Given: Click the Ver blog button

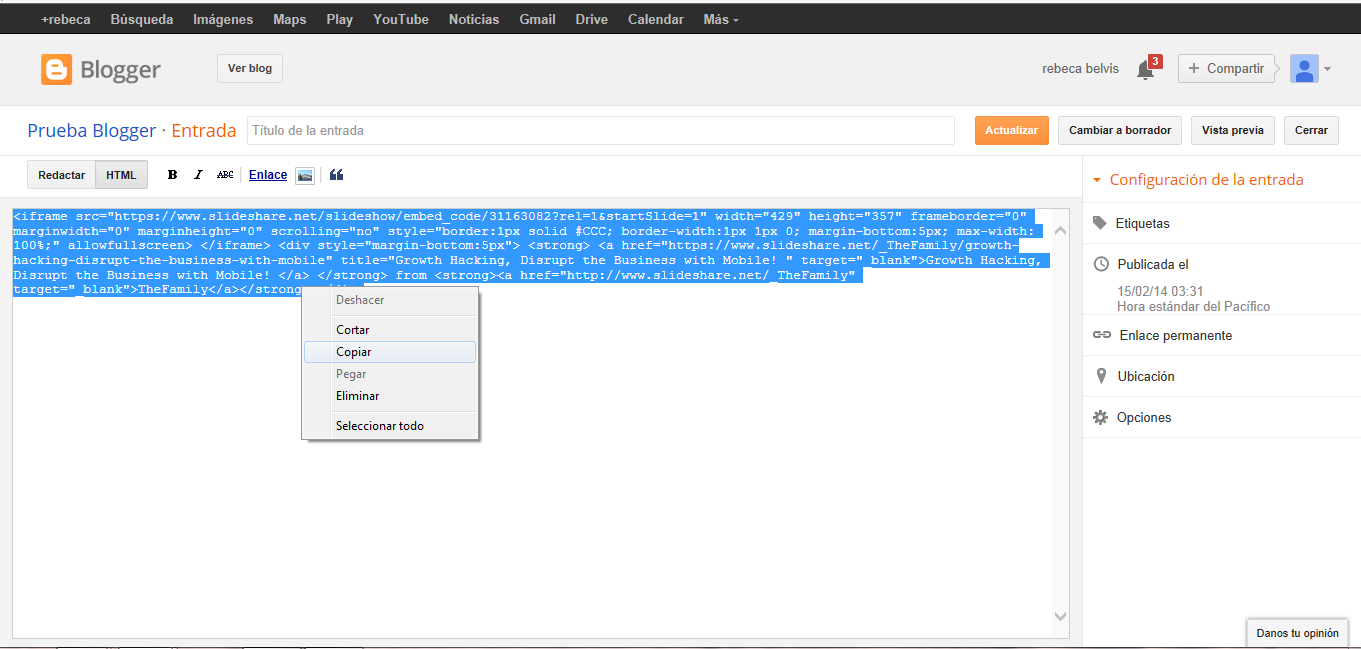Looking at the screenshot, I should click(250, 68).
